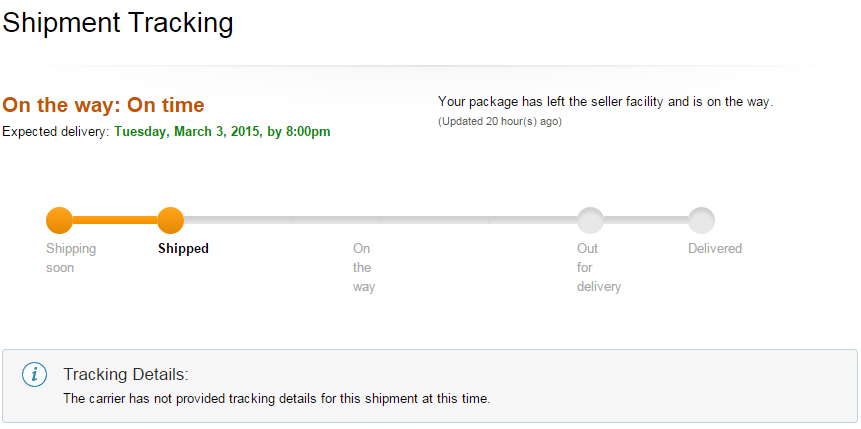Click the gray Delivered progress circle
This screenshot has width=861, height=429.
click(701, 221)
